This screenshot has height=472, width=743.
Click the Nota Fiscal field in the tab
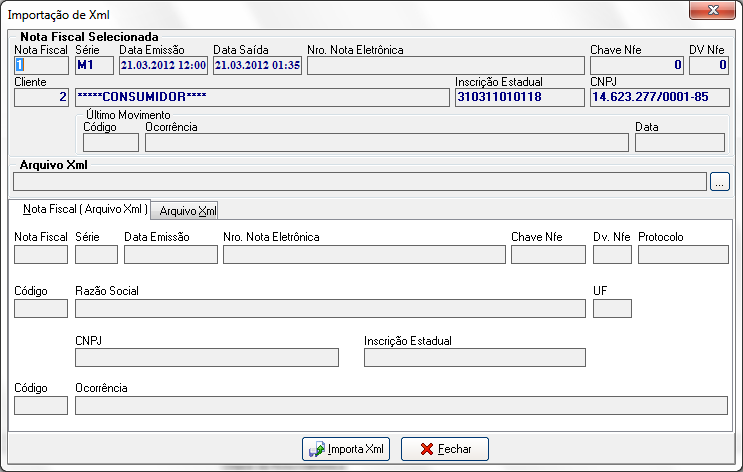point(41,254)
